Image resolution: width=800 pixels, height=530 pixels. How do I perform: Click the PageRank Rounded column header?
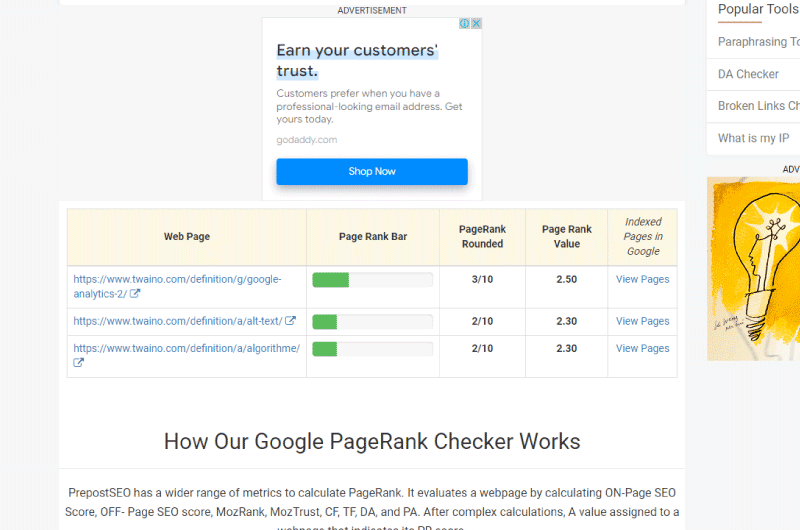(x=482, y=237)
